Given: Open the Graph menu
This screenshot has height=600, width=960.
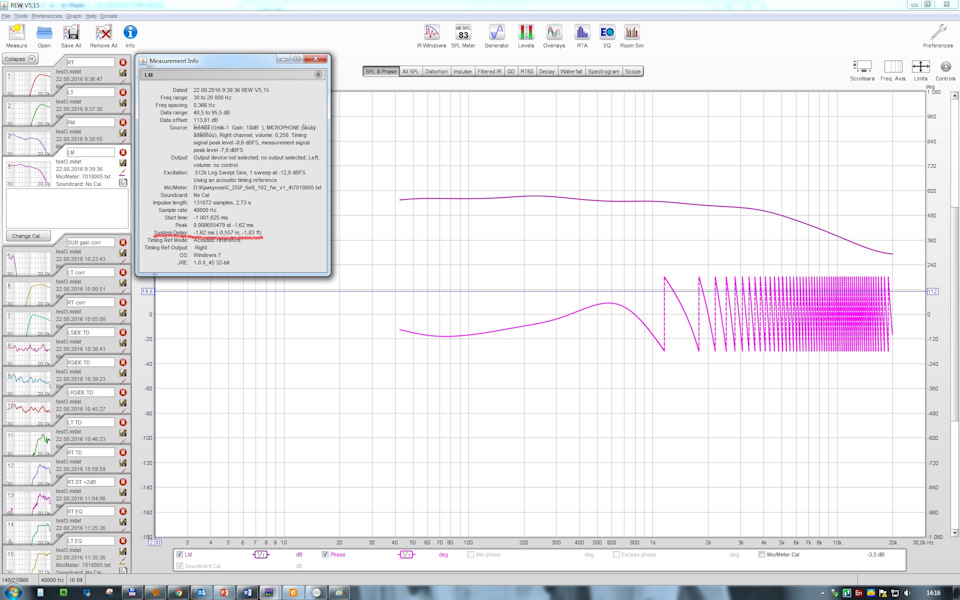Looking at the screenshot, I should [73, 16].
